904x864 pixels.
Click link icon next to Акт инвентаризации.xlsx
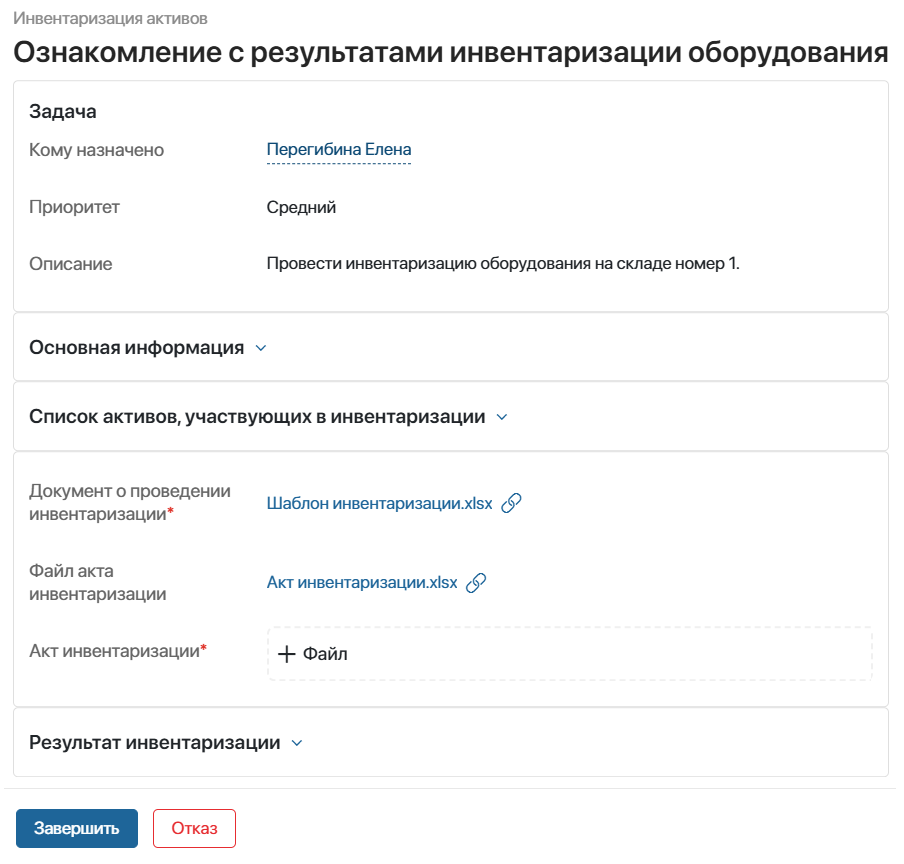click(x=476, y=583)
